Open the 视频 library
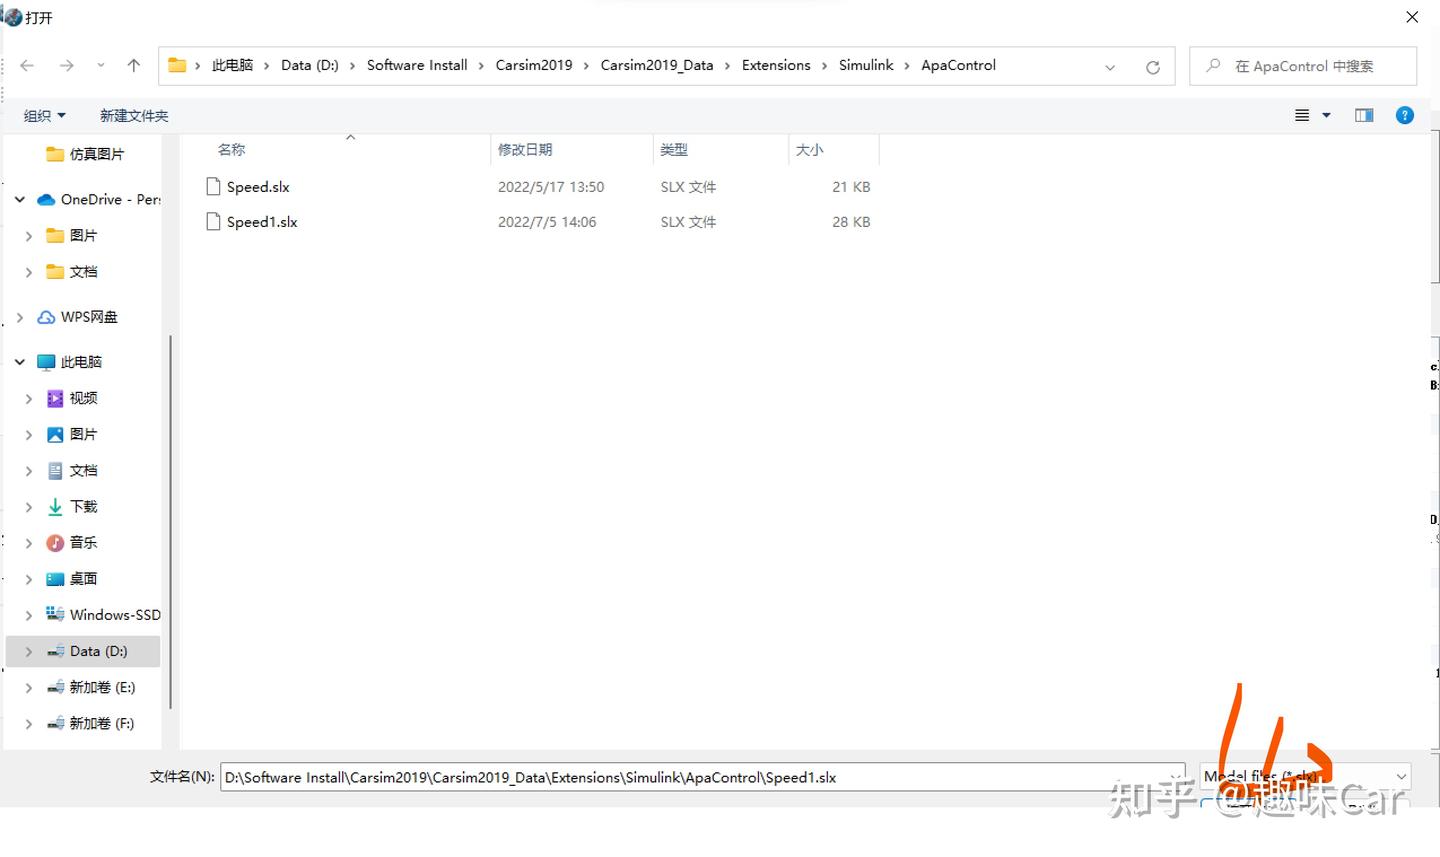 [x=72, y=398]
